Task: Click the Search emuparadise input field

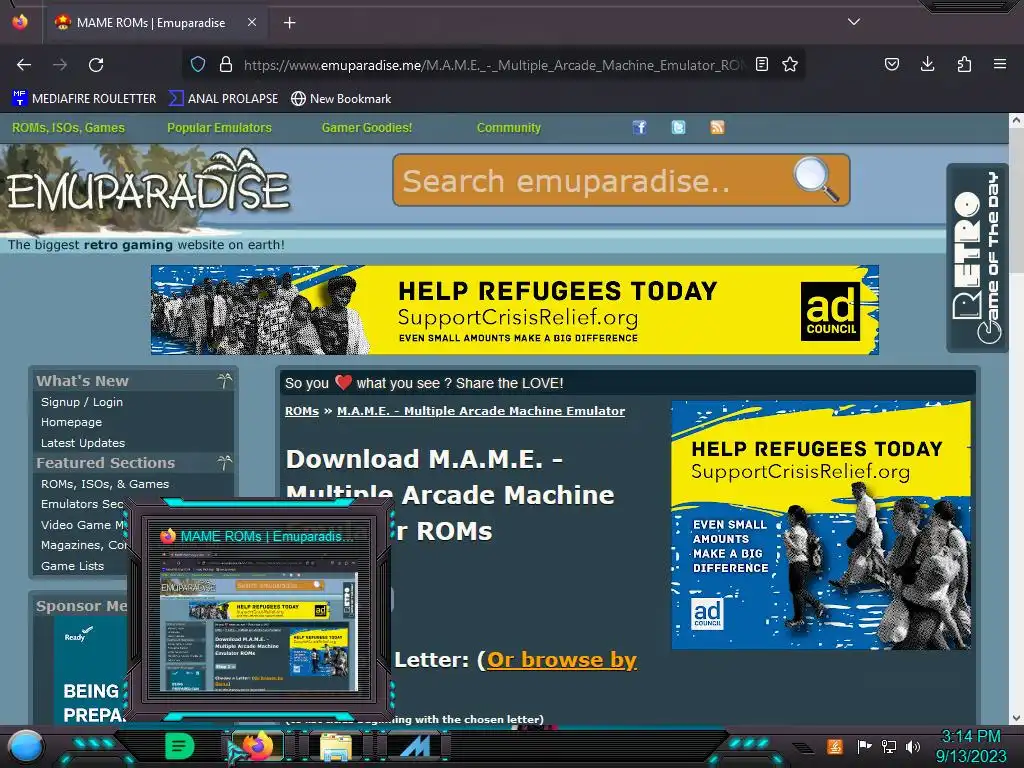Action: (x=591, y=181)
